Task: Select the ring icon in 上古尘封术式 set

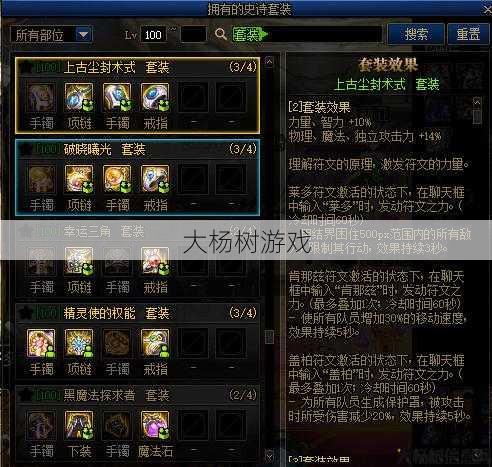Action: (155, 97)
